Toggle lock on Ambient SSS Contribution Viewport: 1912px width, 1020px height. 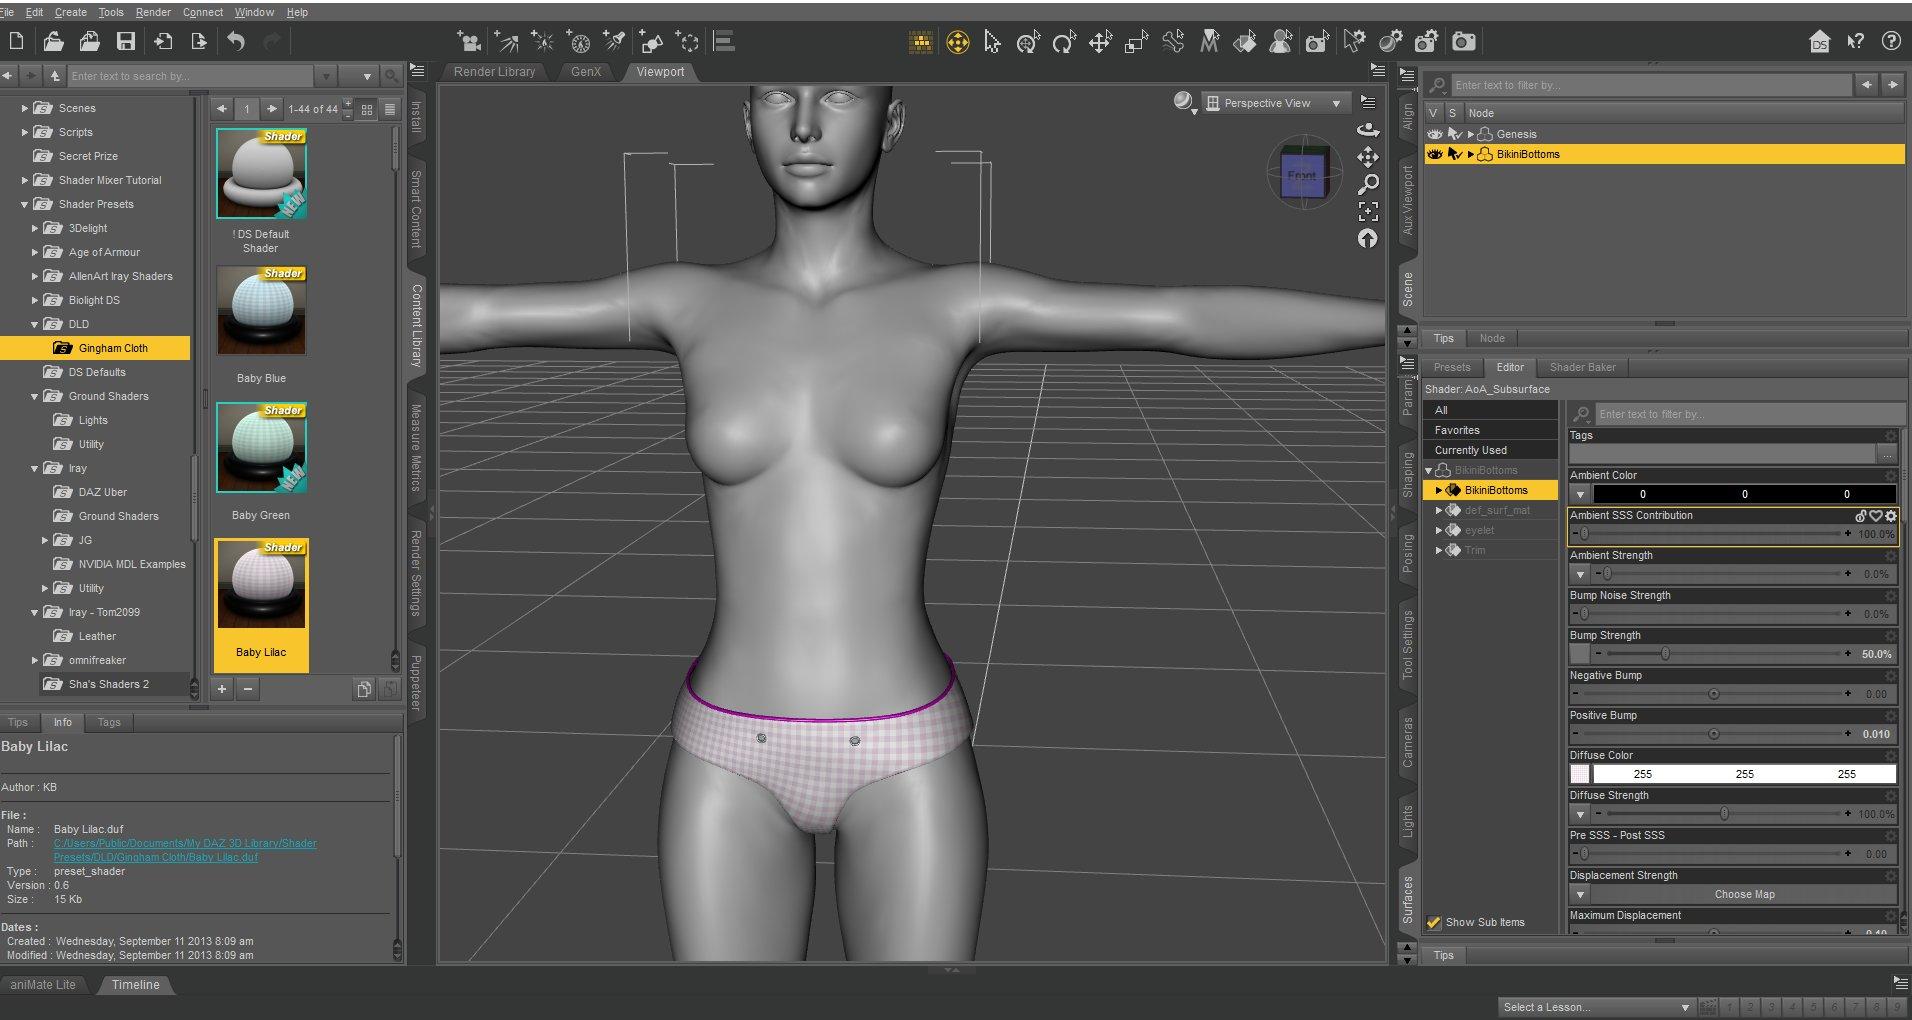tap(1860, 516)
